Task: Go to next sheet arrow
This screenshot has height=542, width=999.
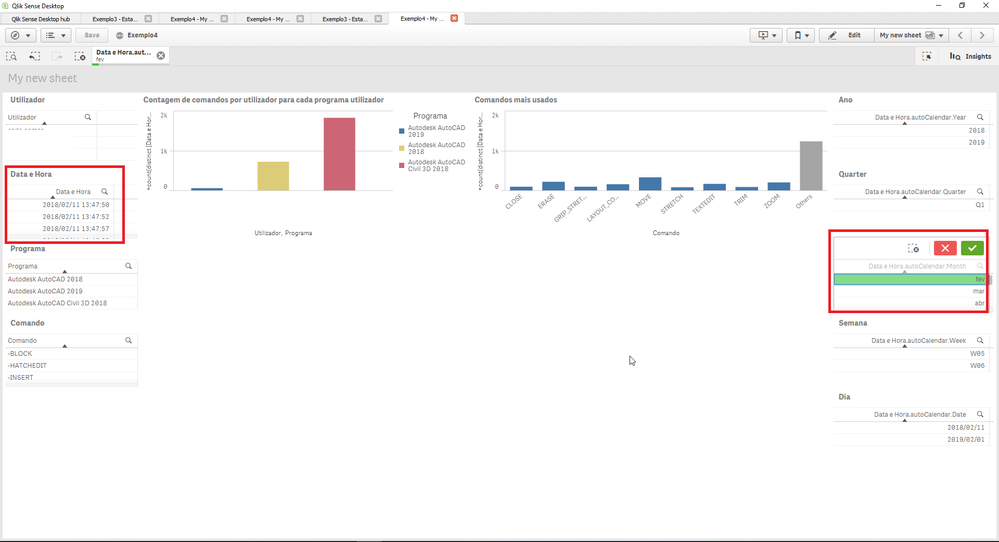Action: (x=982, y=36)
